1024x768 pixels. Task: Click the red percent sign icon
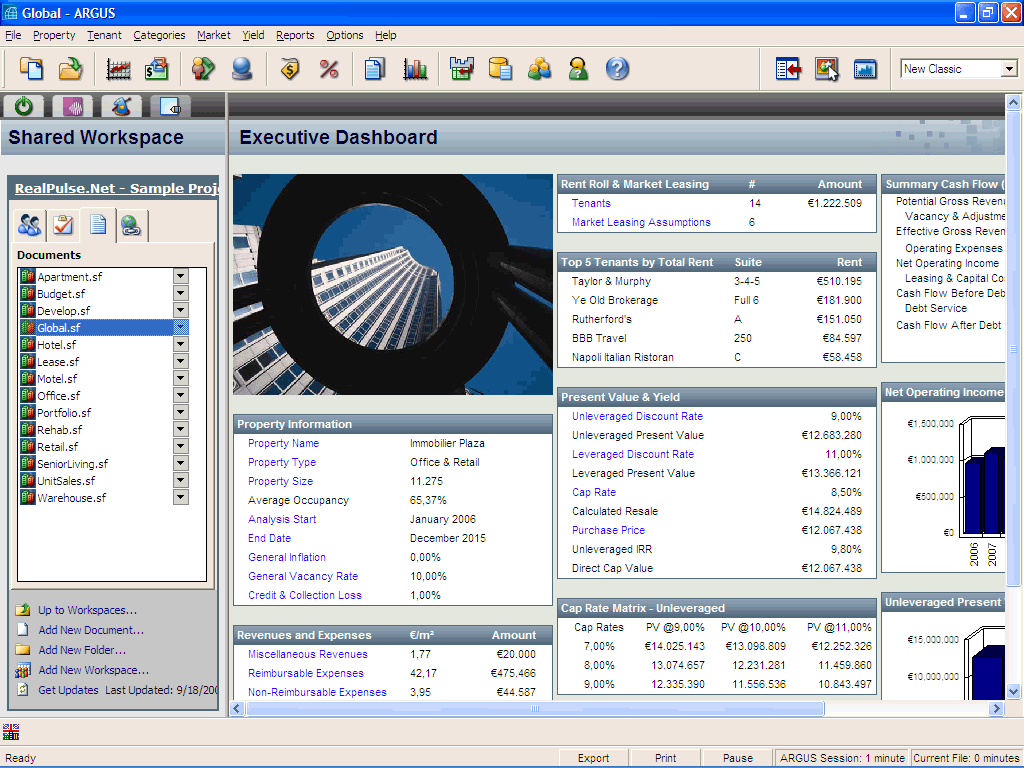329,69
